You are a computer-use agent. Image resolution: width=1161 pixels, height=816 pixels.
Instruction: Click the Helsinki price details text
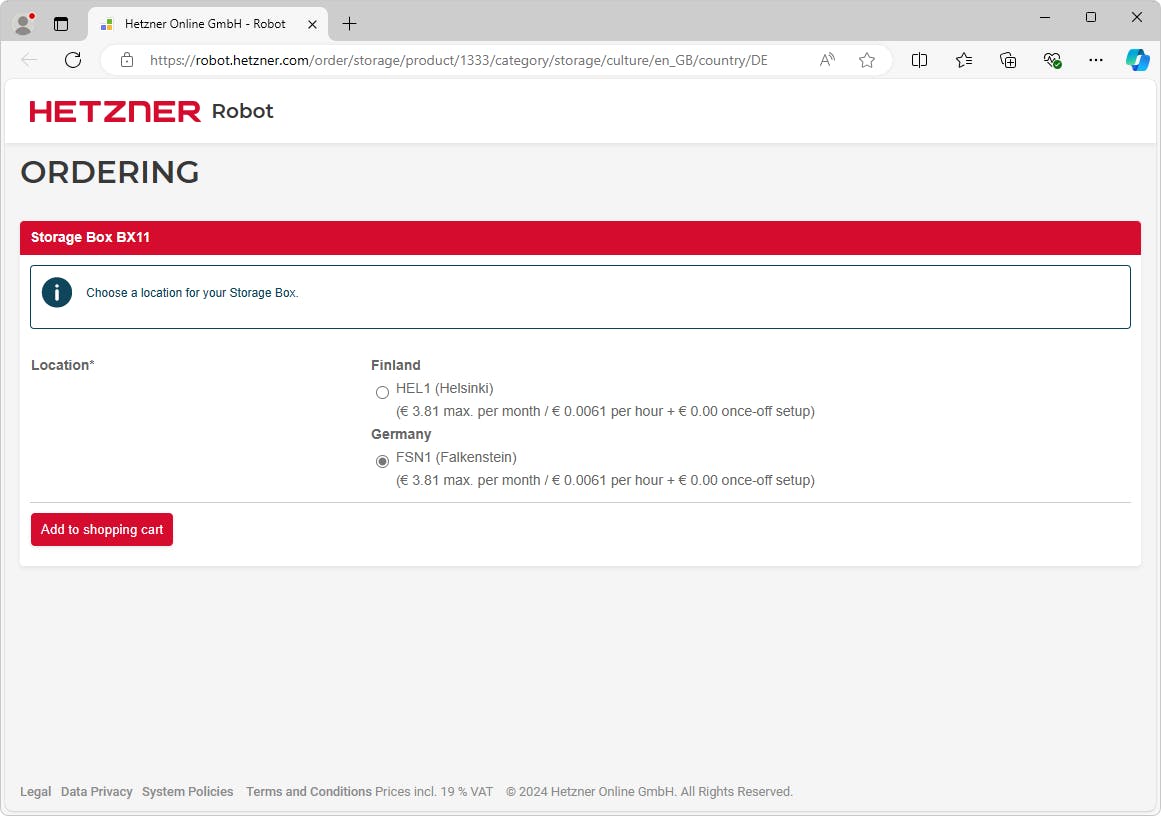point(605,411)
